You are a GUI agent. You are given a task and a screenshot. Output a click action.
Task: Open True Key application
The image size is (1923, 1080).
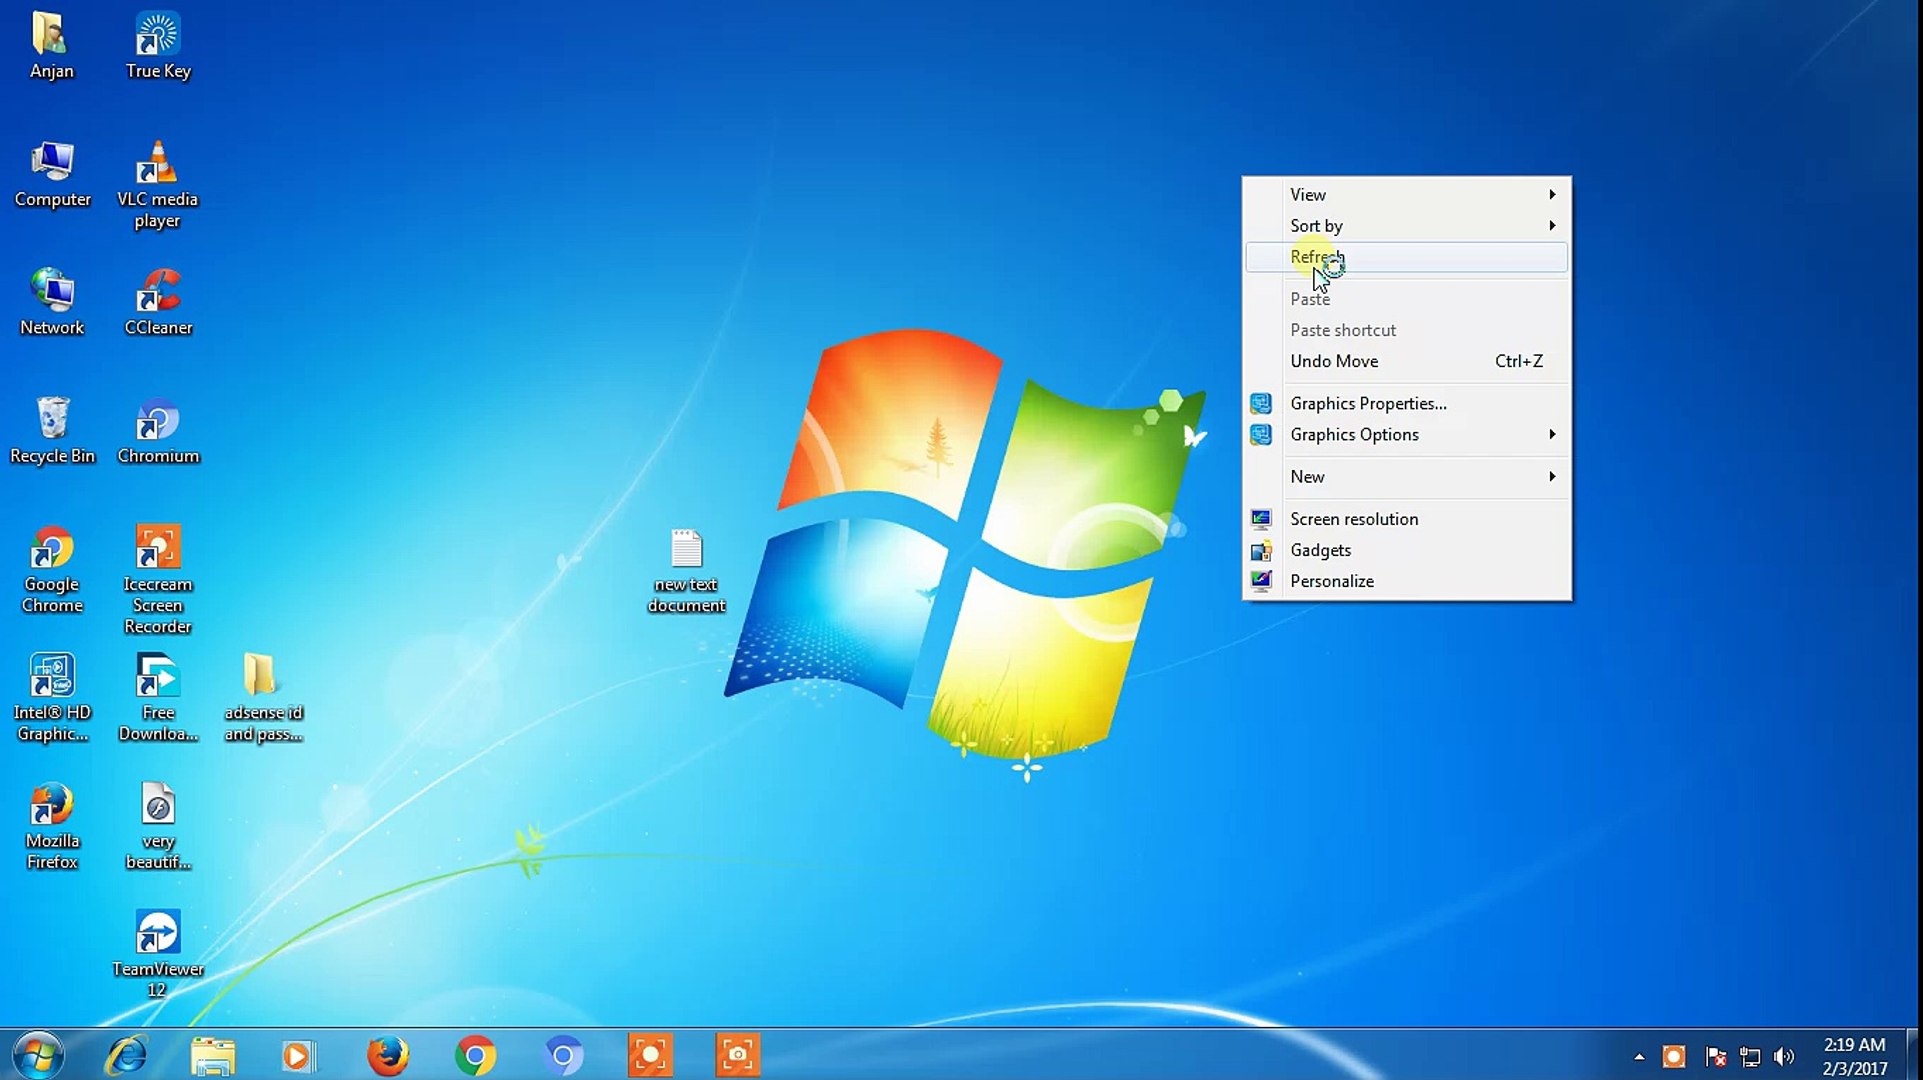point(157,33)
